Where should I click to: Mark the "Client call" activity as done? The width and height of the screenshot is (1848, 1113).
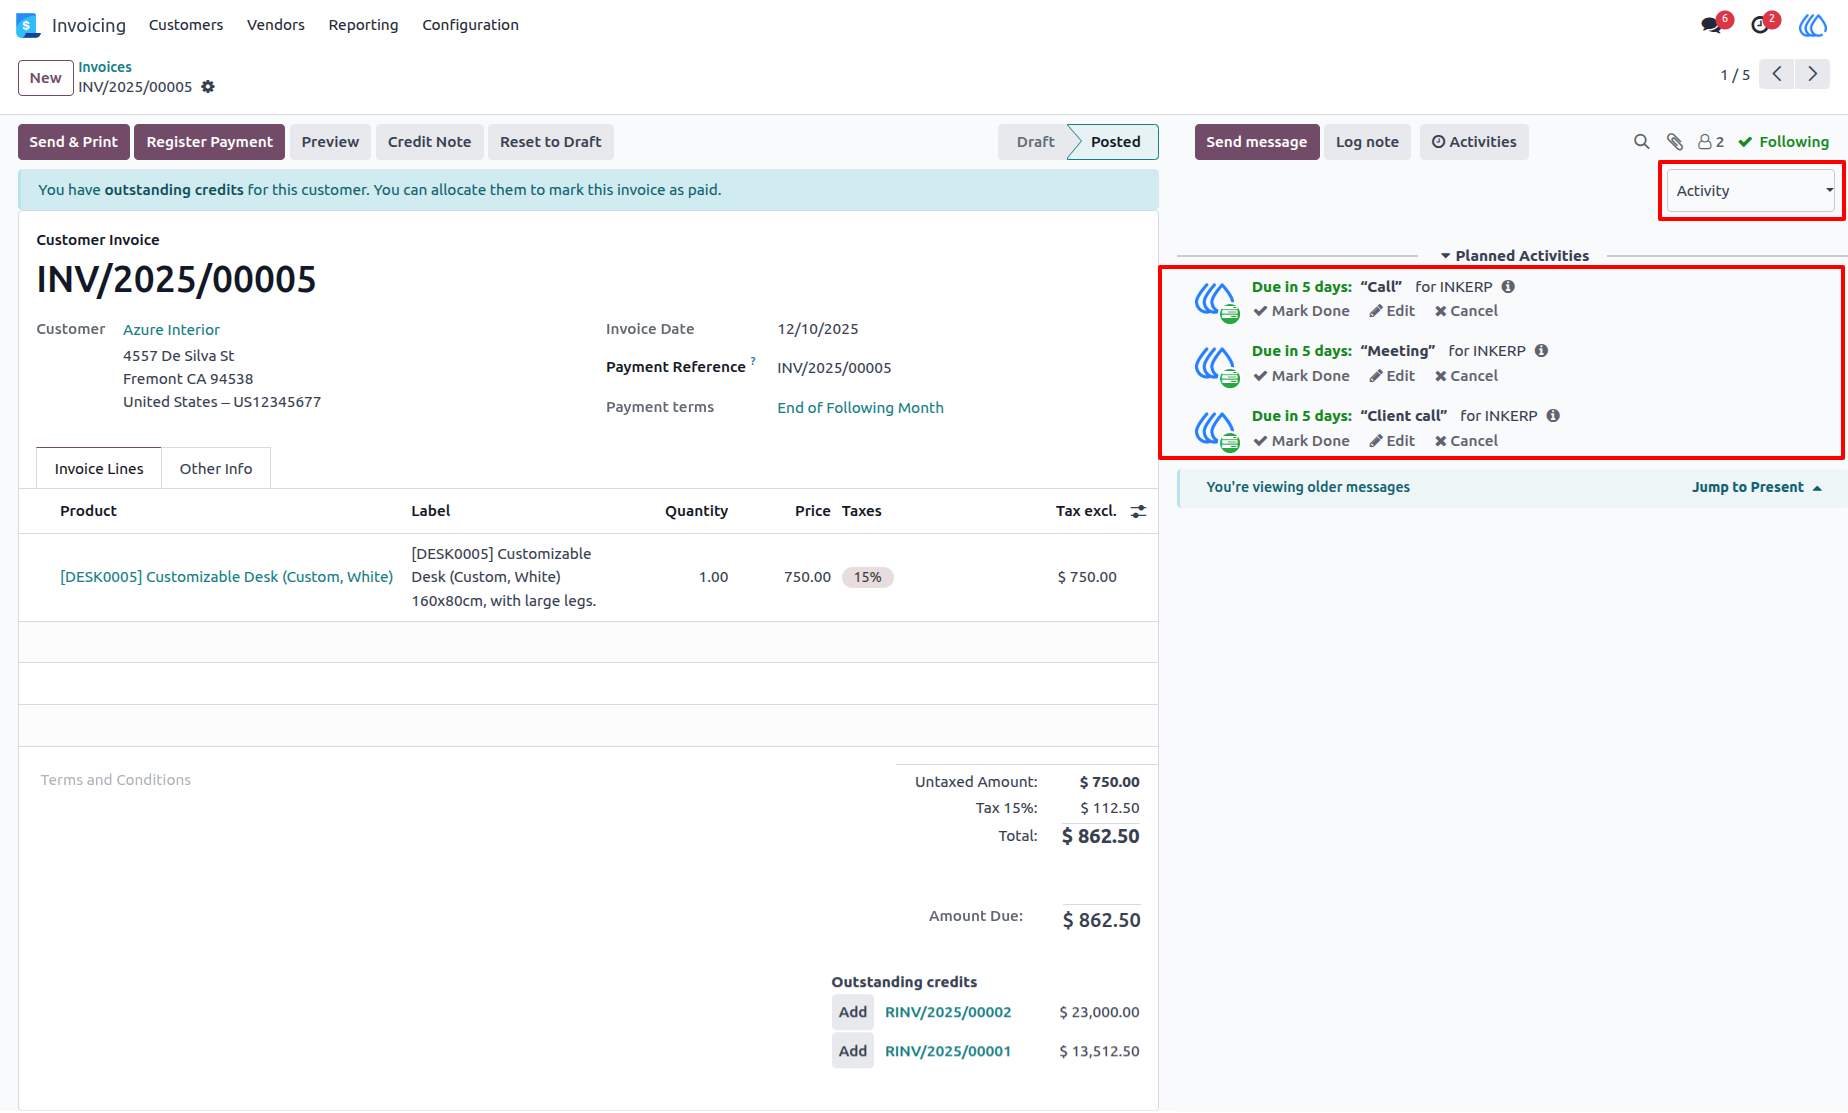coord(1301,441)
